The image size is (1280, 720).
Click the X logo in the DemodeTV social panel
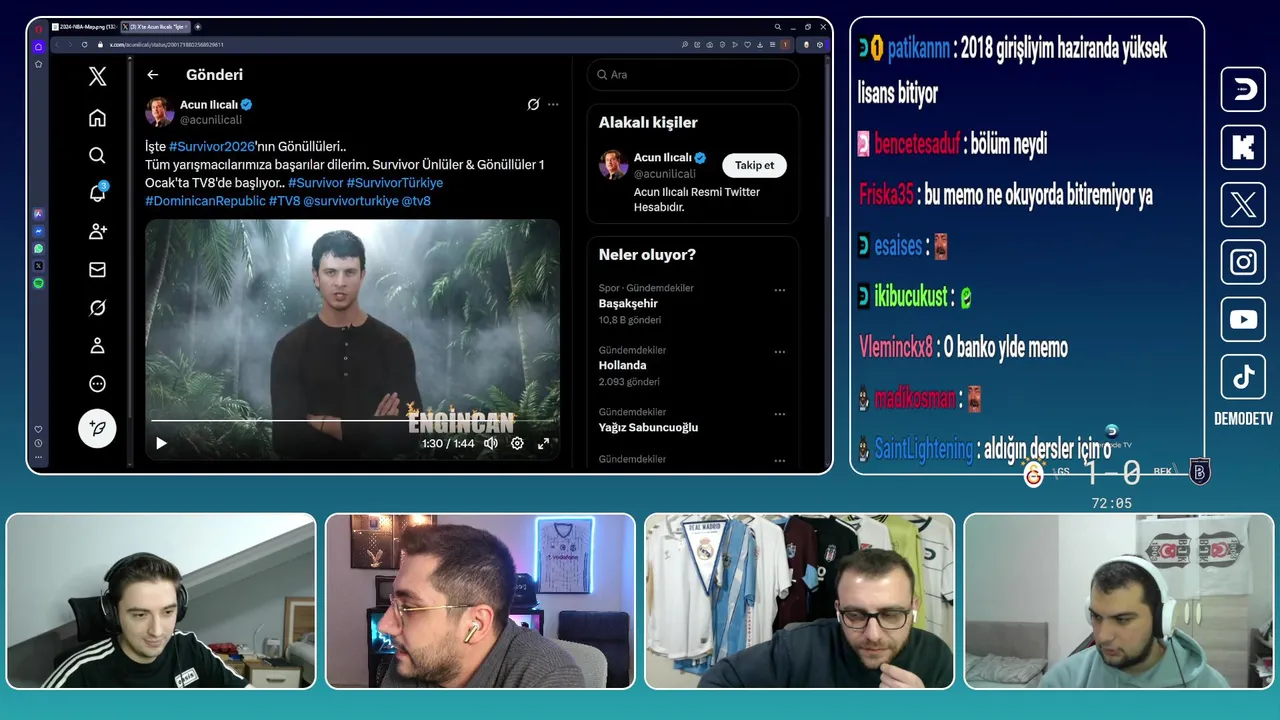pyautogui.click(x=1243, y=205)
